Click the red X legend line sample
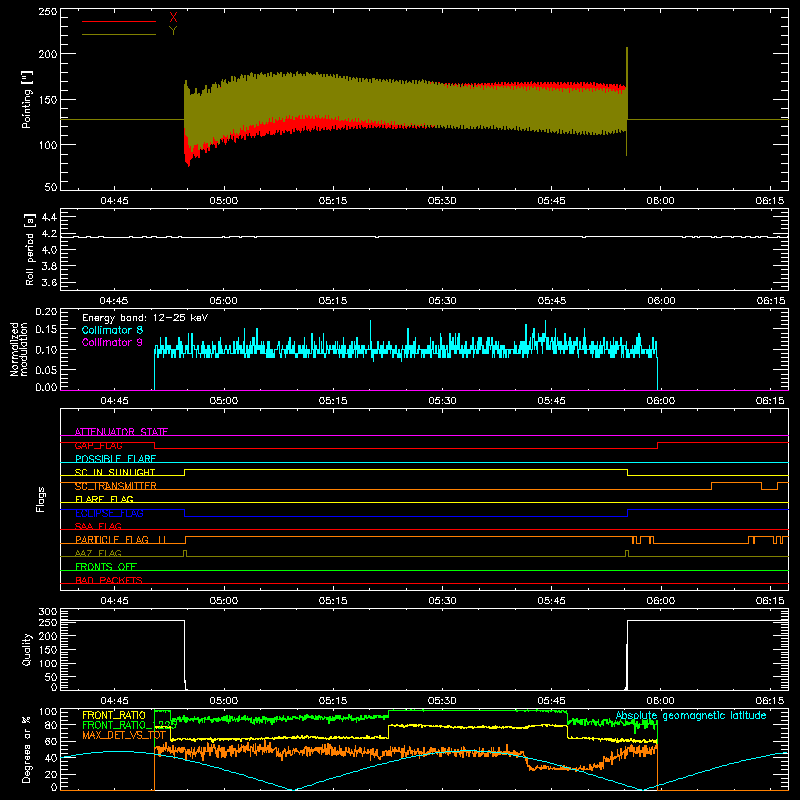800x800 pixels. click(118, 21)
